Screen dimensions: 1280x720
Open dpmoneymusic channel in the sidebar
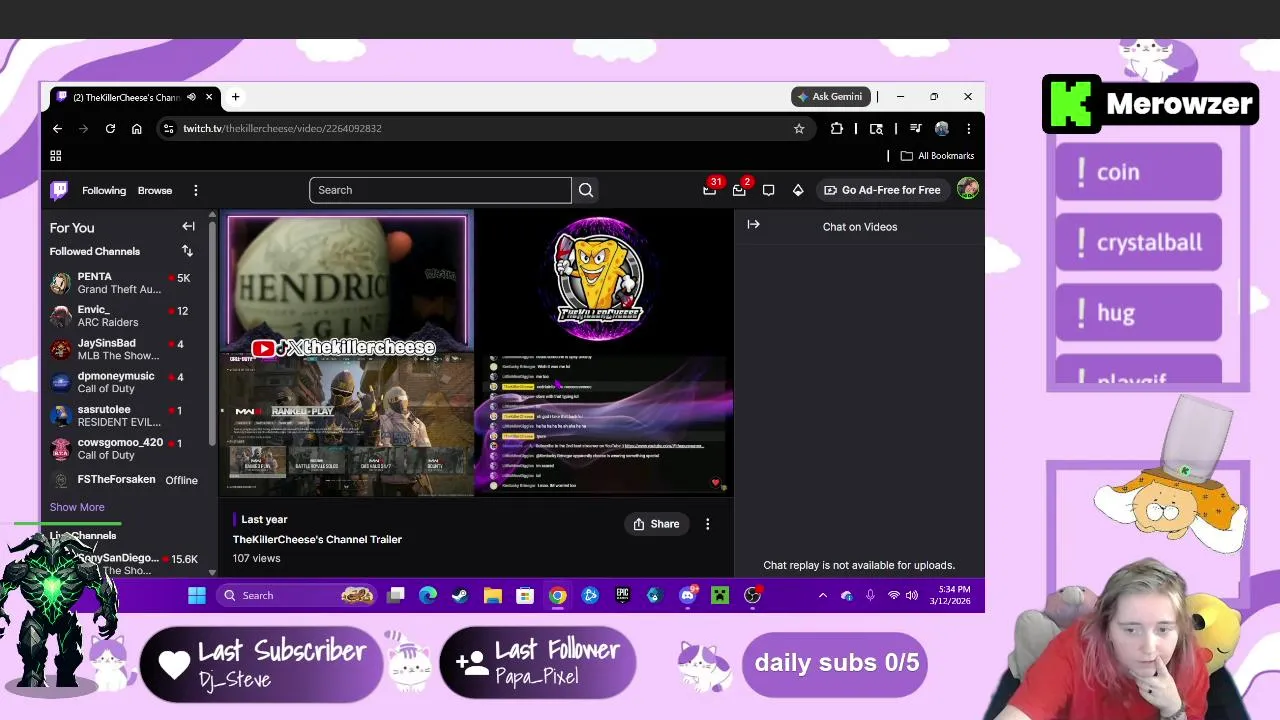point(125,382)
